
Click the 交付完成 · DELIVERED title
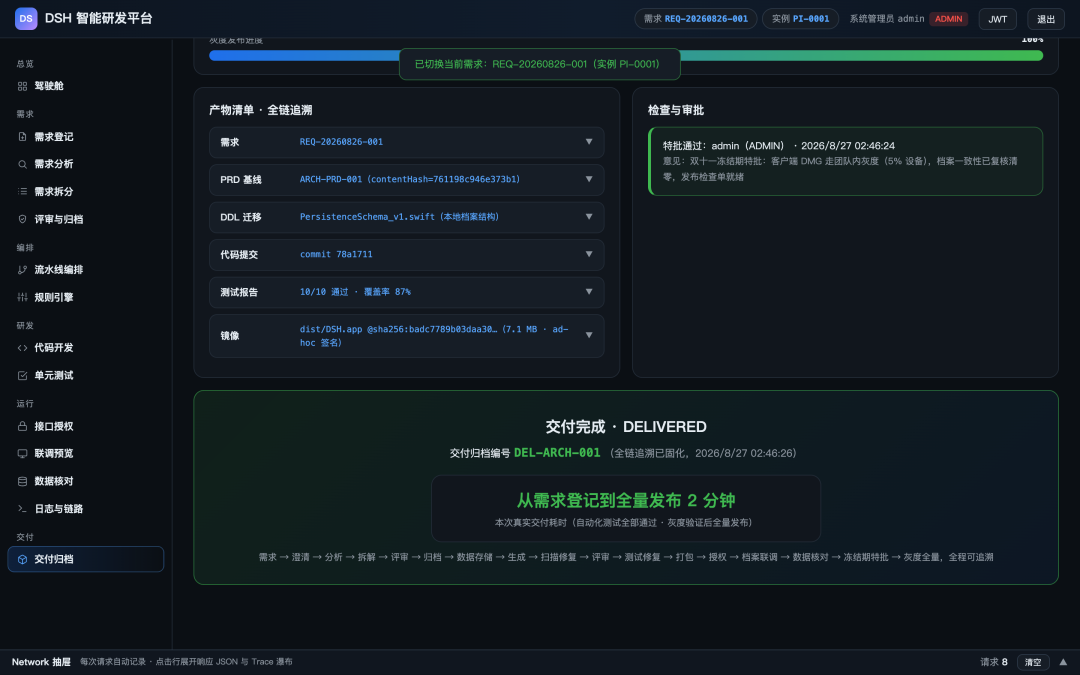pyautogui.click(x=626, y=427)
